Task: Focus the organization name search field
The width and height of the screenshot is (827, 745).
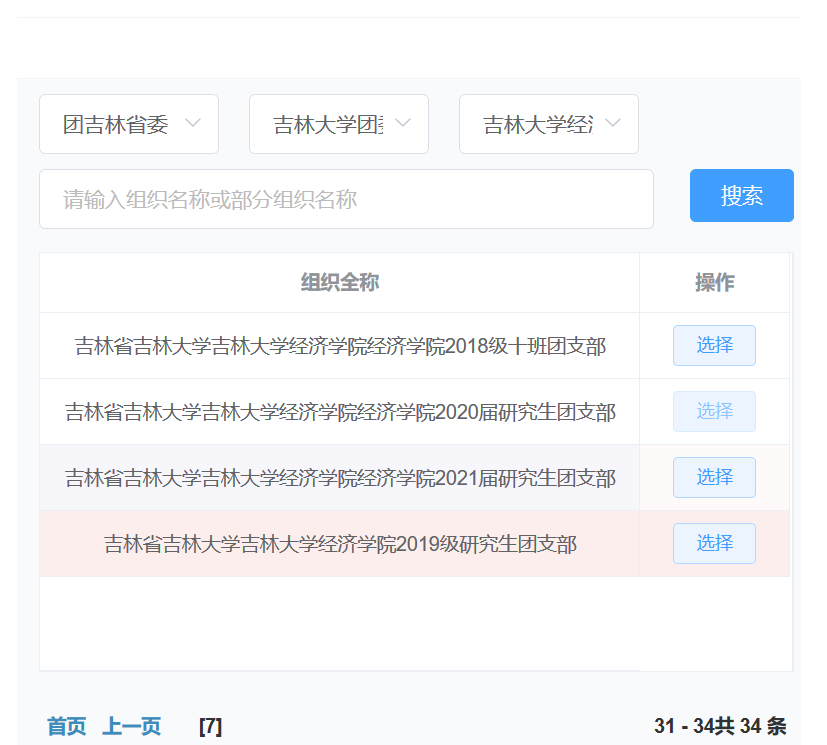Action: point(346,199)
